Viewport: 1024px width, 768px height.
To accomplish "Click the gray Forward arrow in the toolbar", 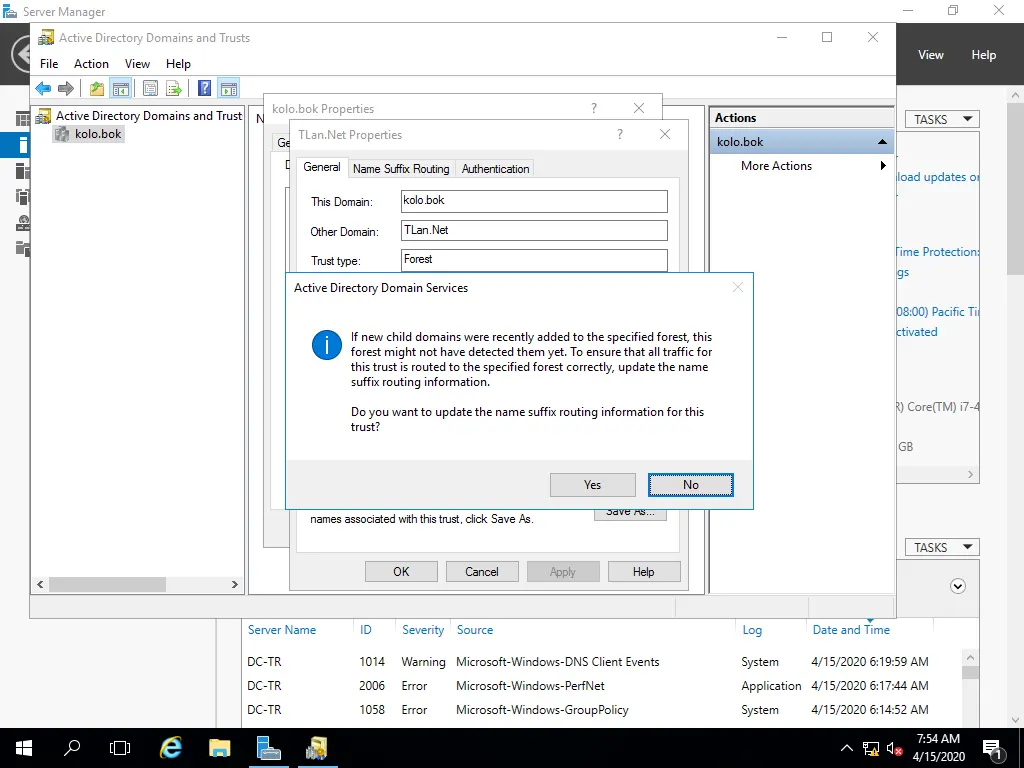I will coord(66,88).
